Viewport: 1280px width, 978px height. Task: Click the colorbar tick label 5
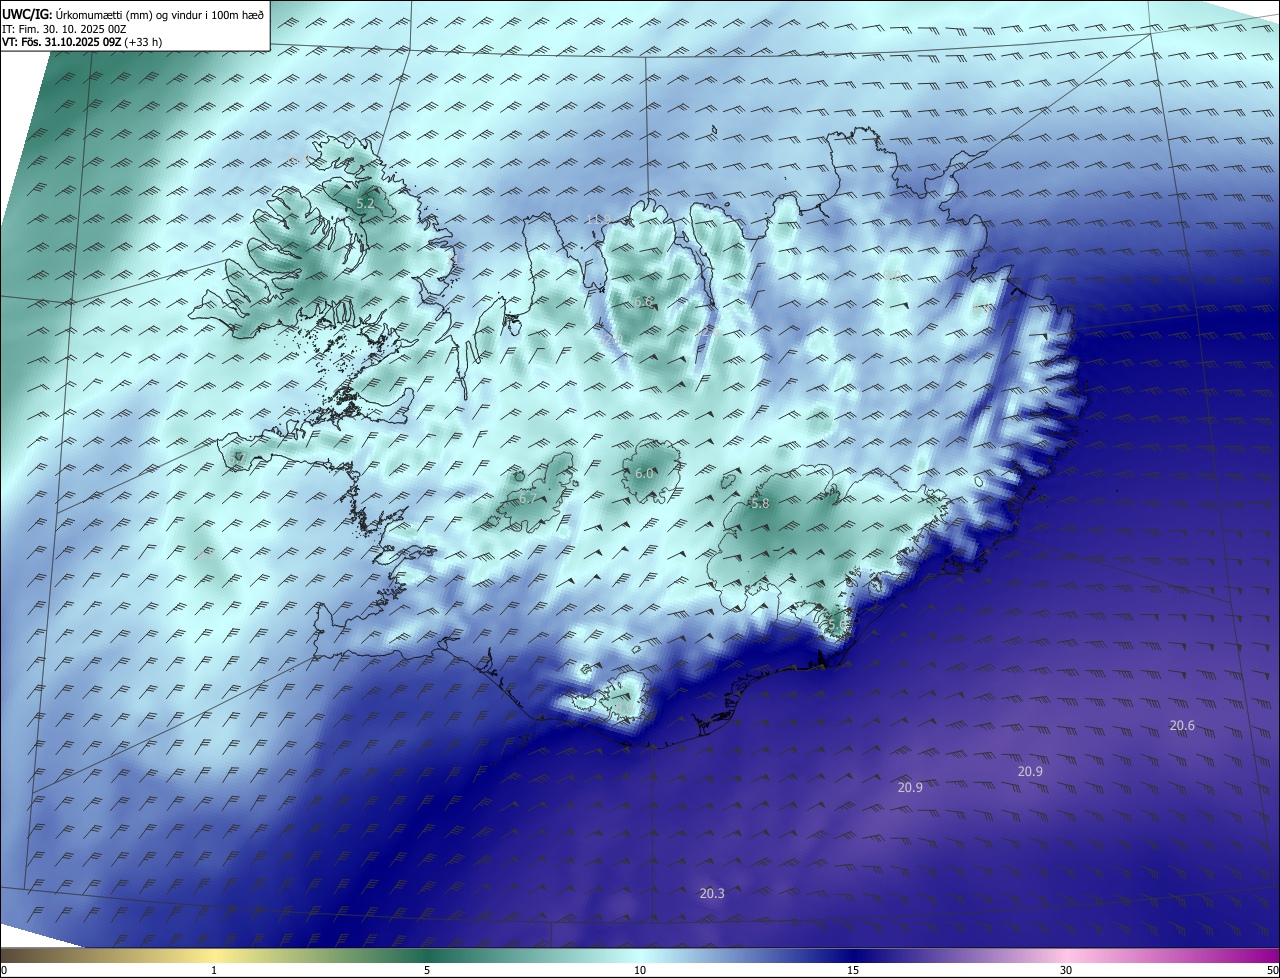(427, 970)
